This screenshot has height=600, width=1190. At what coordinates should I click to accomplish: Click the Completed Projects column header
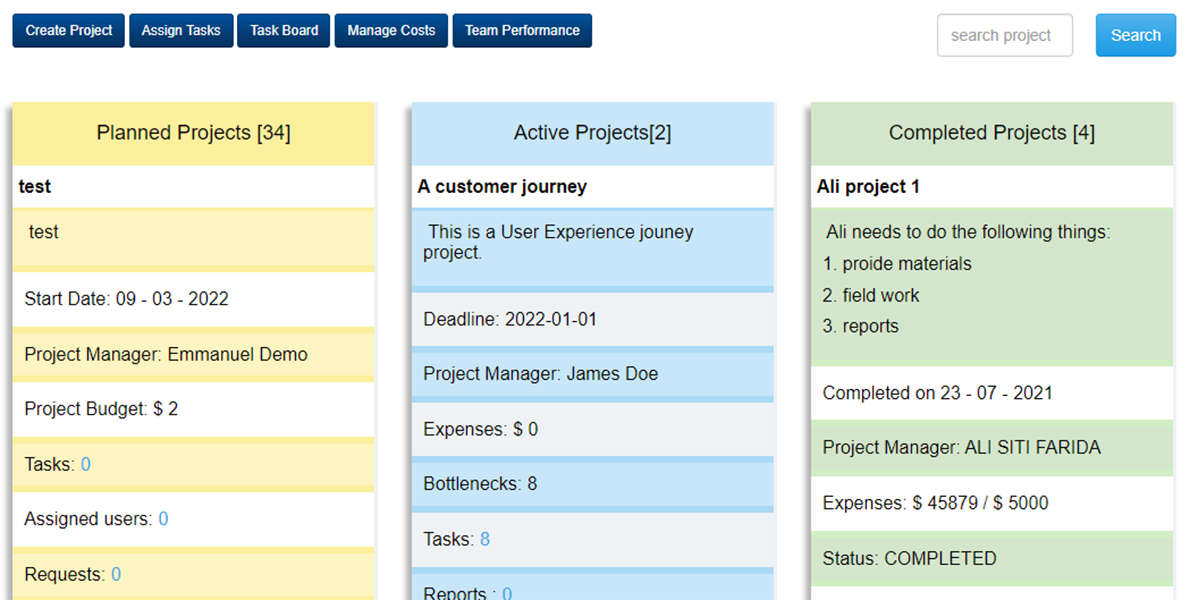point(991,132)
